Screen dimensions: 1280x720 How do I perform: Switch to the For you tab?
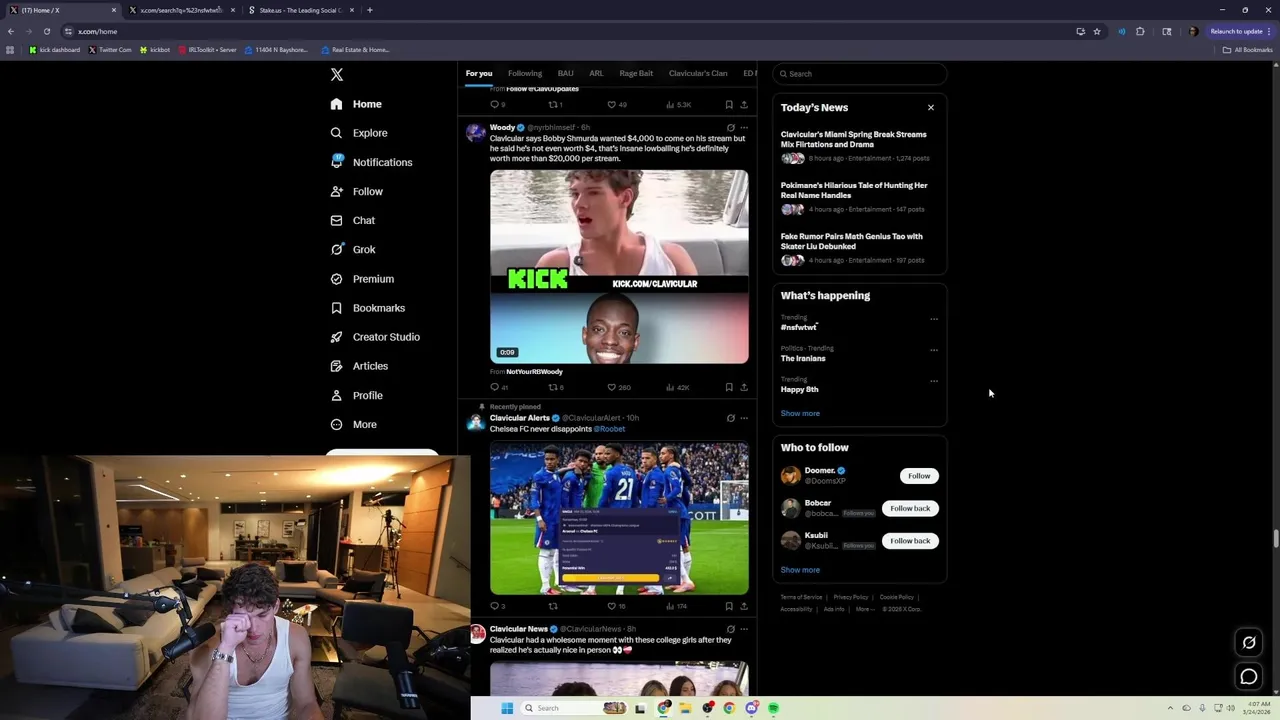pyautogui.click(x=479, y=73)
